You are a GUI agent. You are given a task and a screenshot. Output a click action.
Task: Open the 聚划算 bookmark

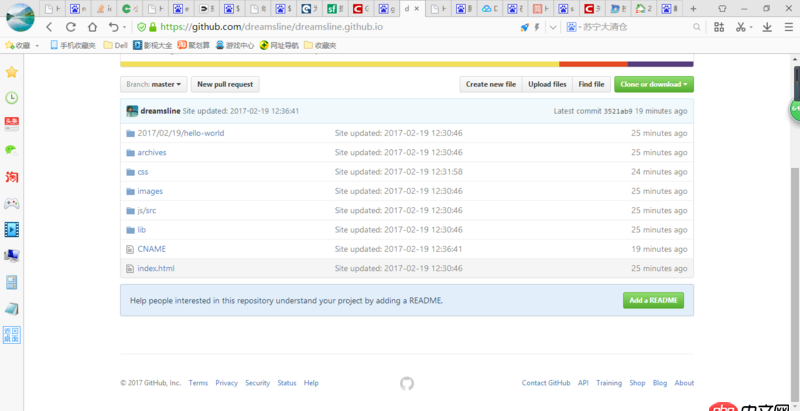[x=194, y=46]
